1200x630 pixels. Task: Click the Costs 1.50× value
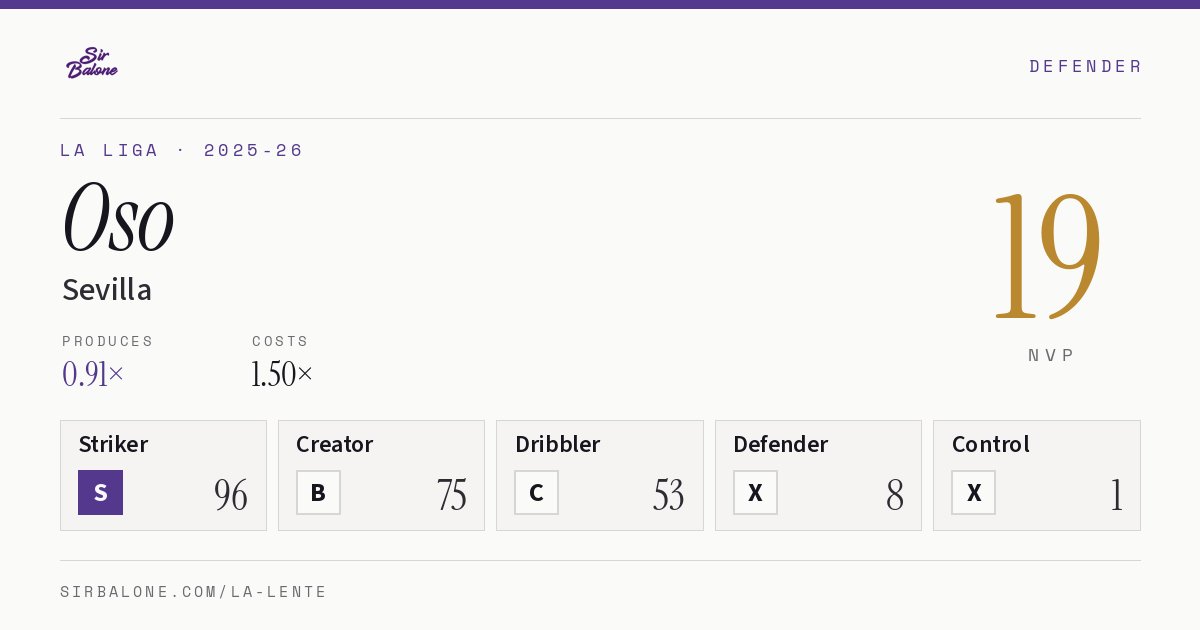[282, 374]
